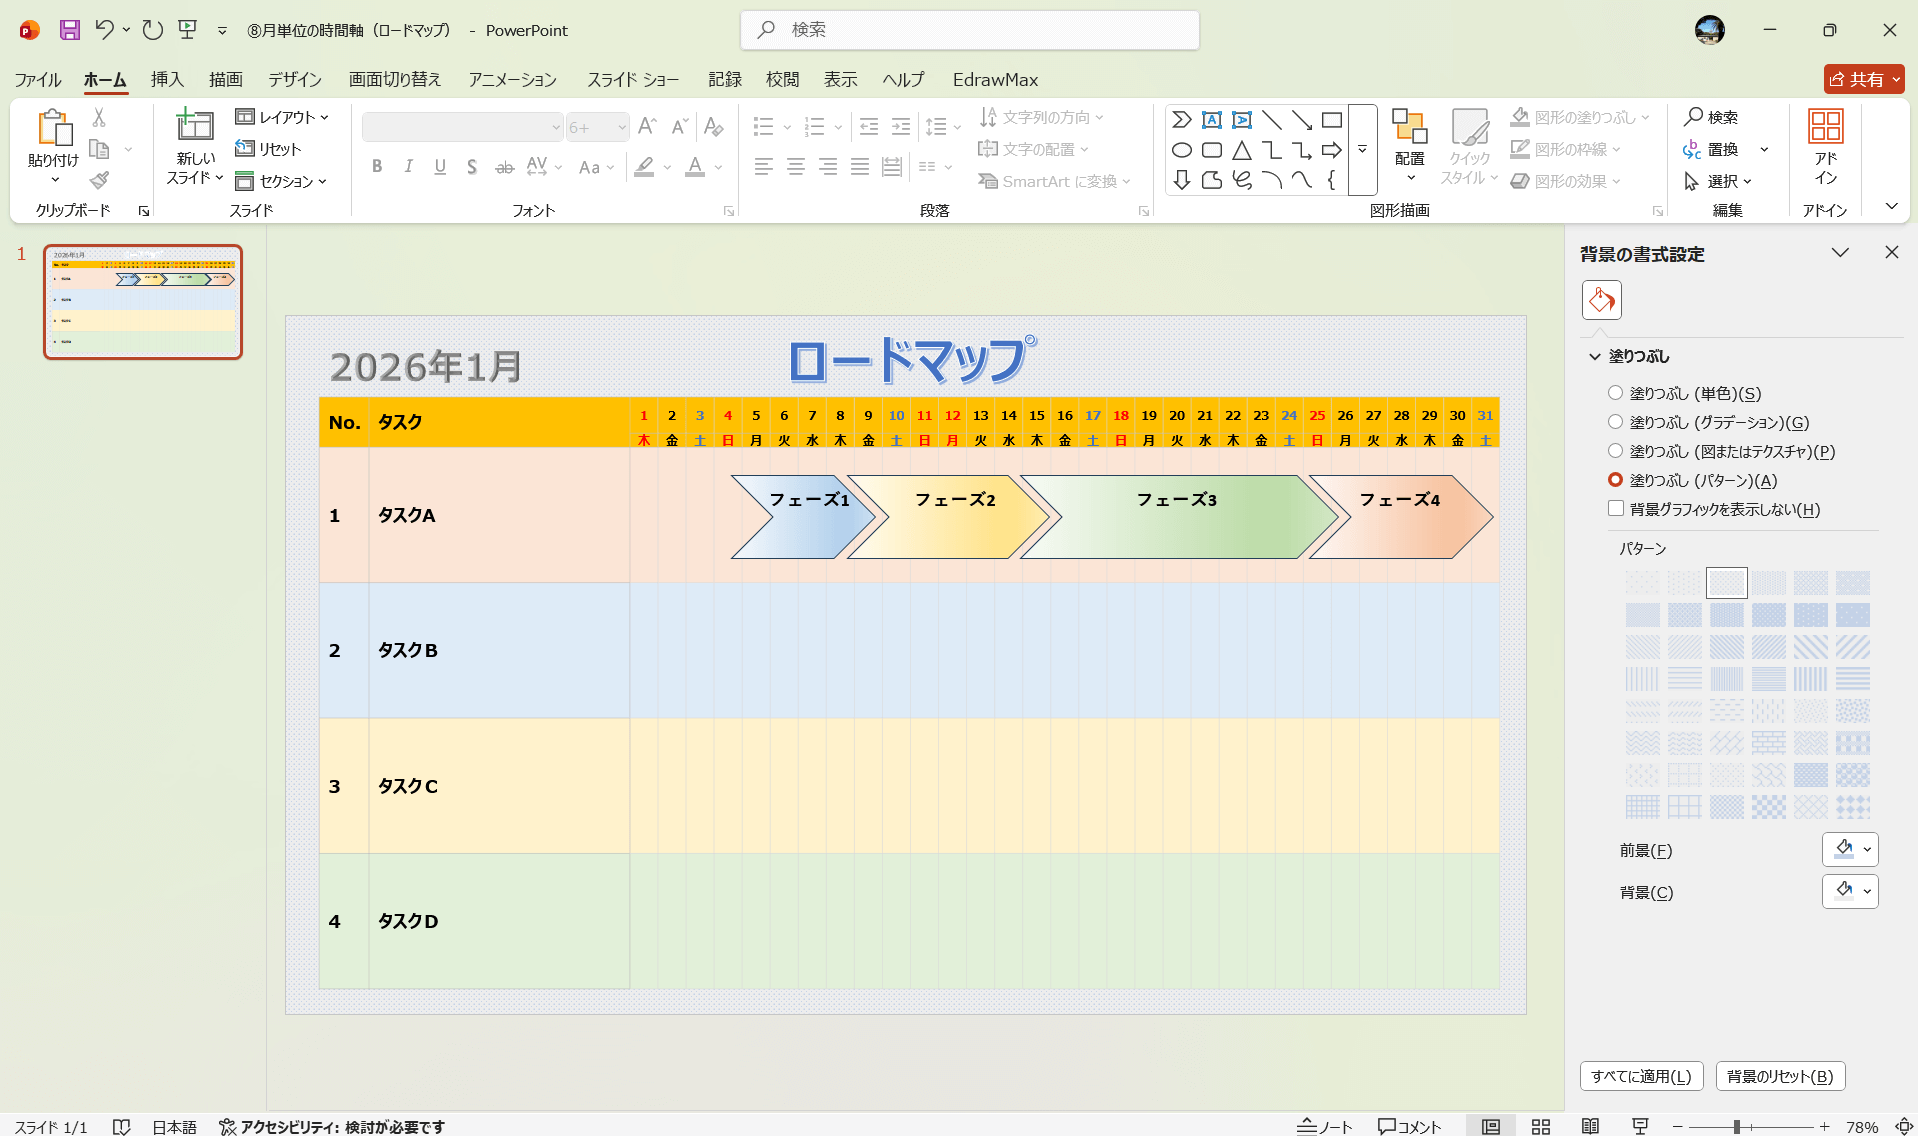Screen dimensions: 1918x1136
Task: Click the fill bucket icon in 背景の書式設定
Action: click(x=1601, y=300)
